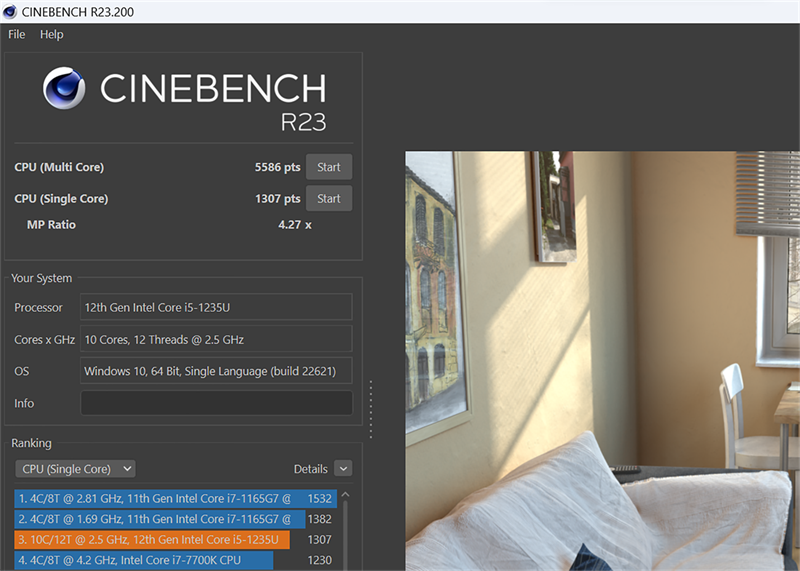The width and height of the screenshot is (800, 571).
Task: Click the MP Ratio value 4.27 x
Action: 294,225
